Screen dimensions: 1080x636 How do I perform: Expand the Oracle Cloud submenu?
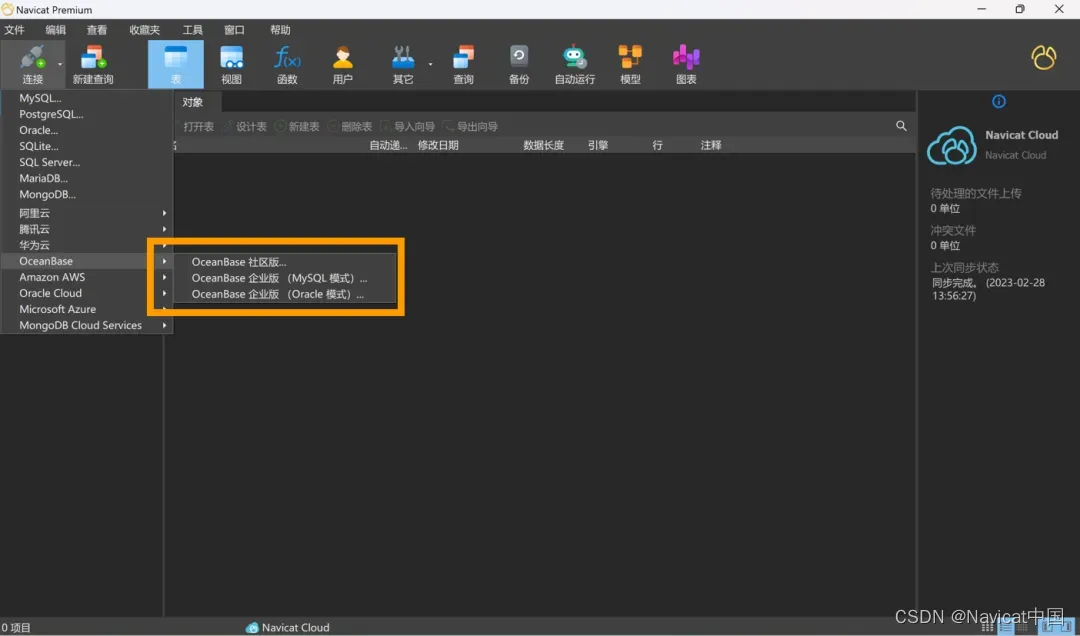(87, 293)
